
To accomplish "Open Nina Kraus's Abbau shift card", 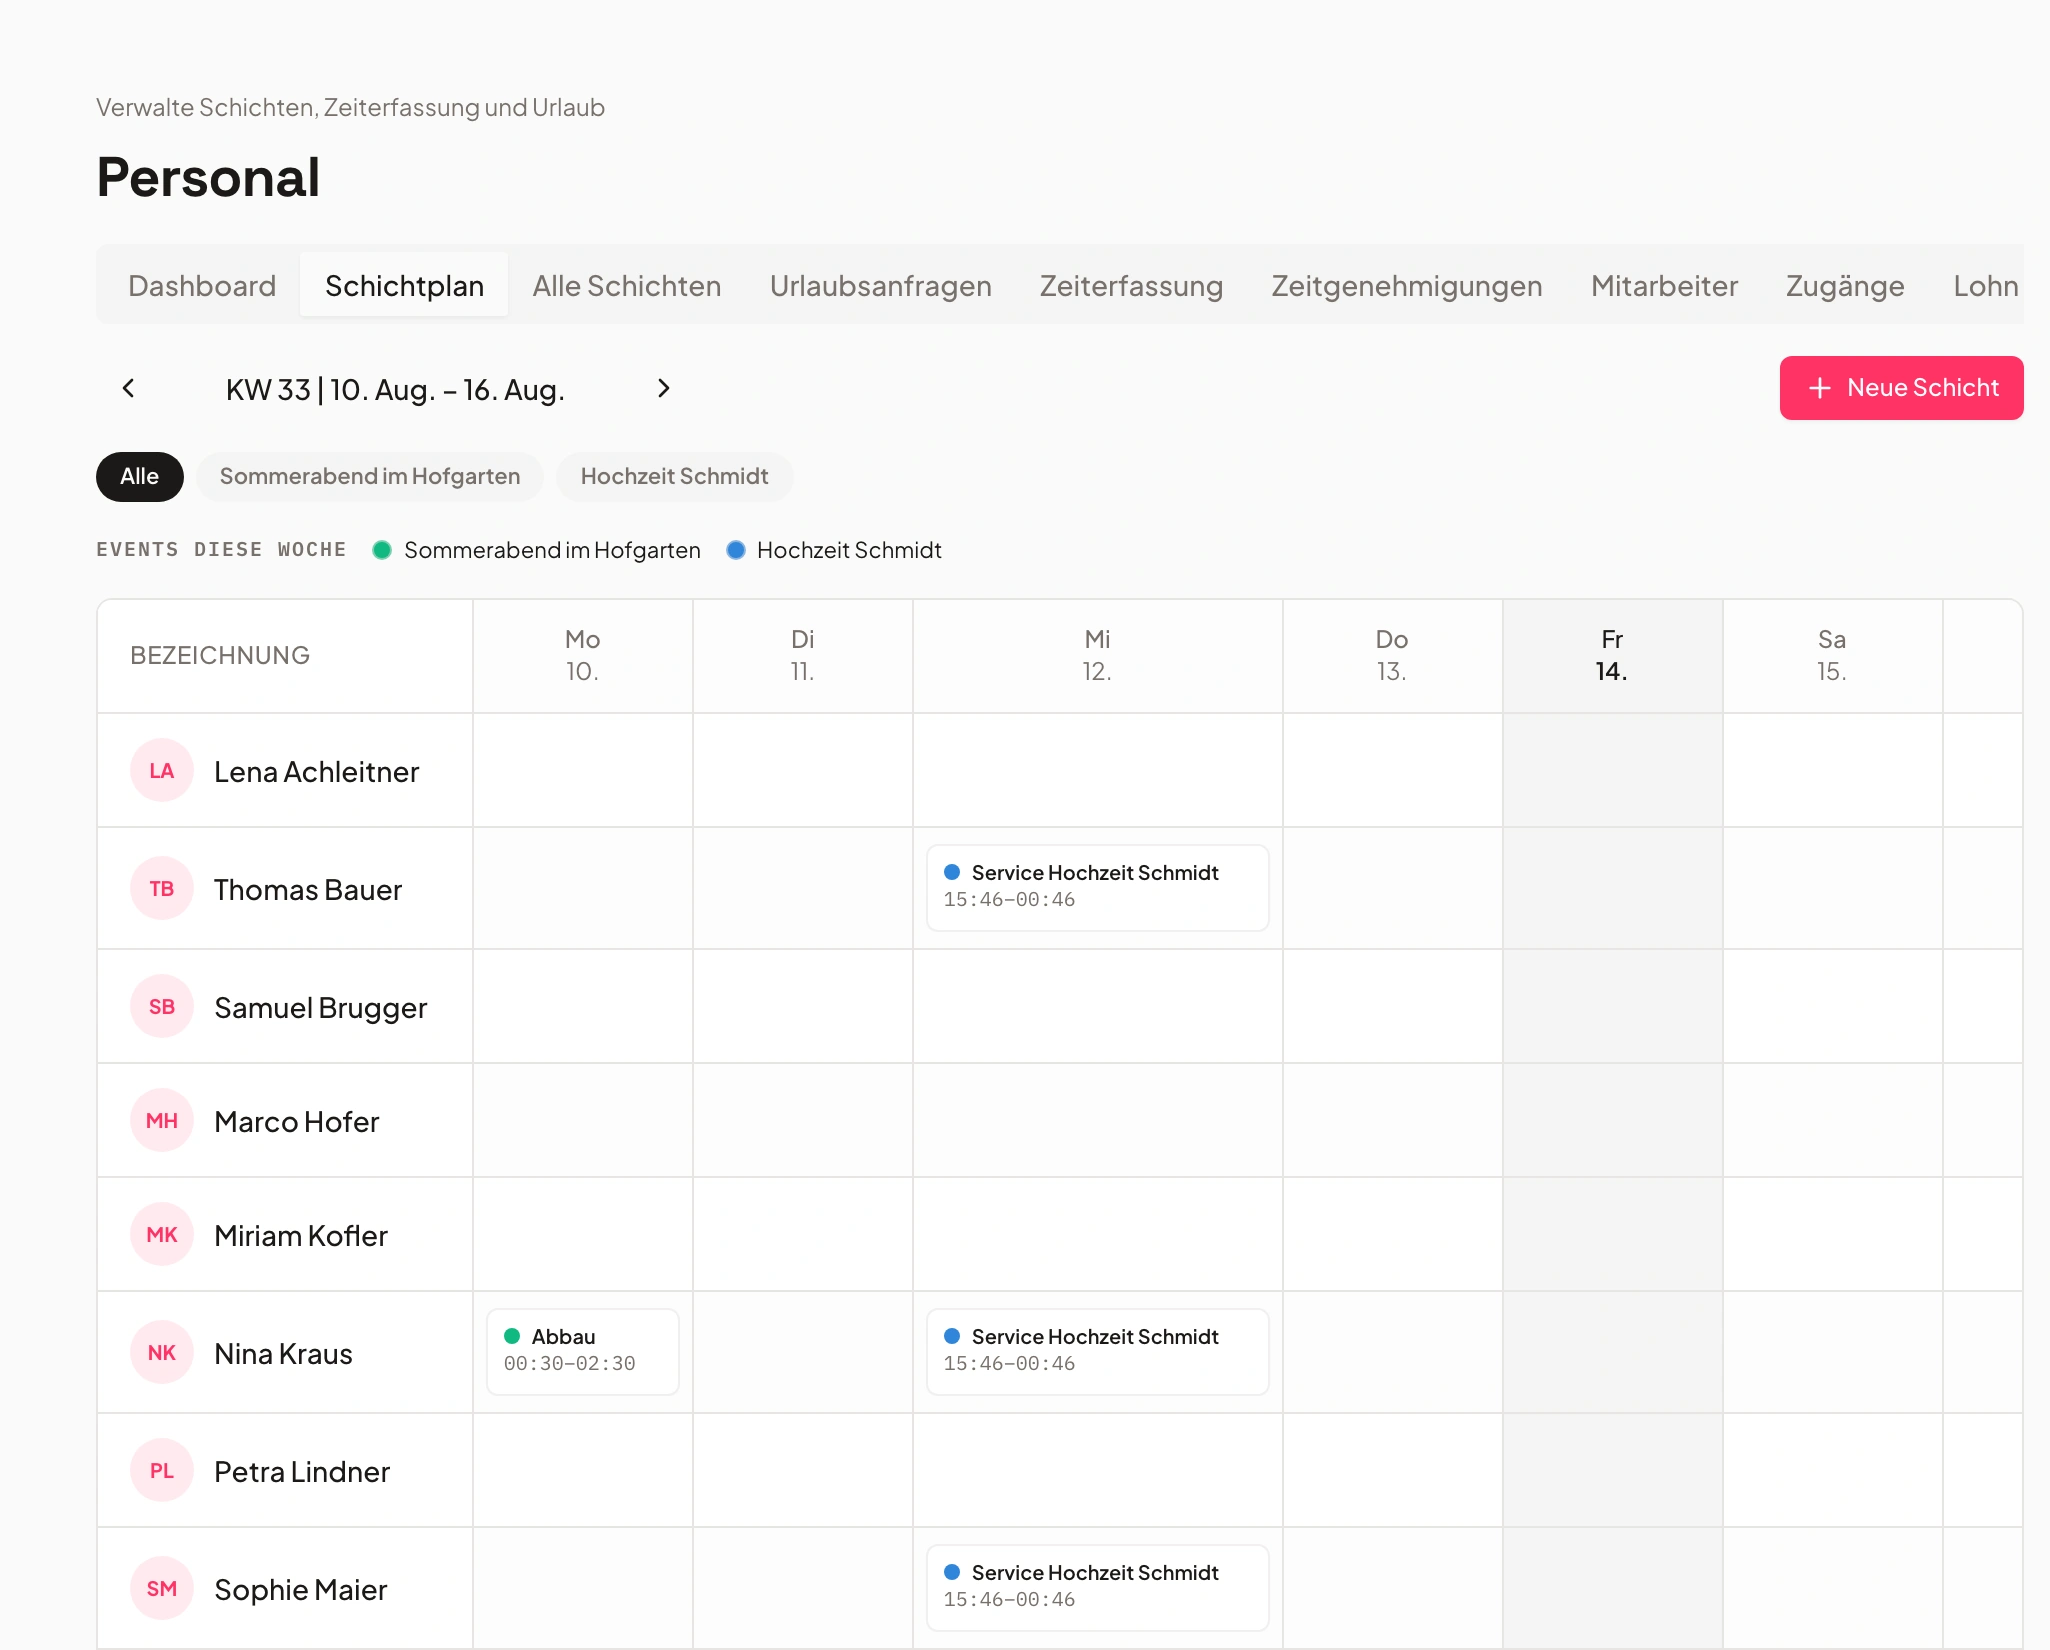I will click(582, 1352).
